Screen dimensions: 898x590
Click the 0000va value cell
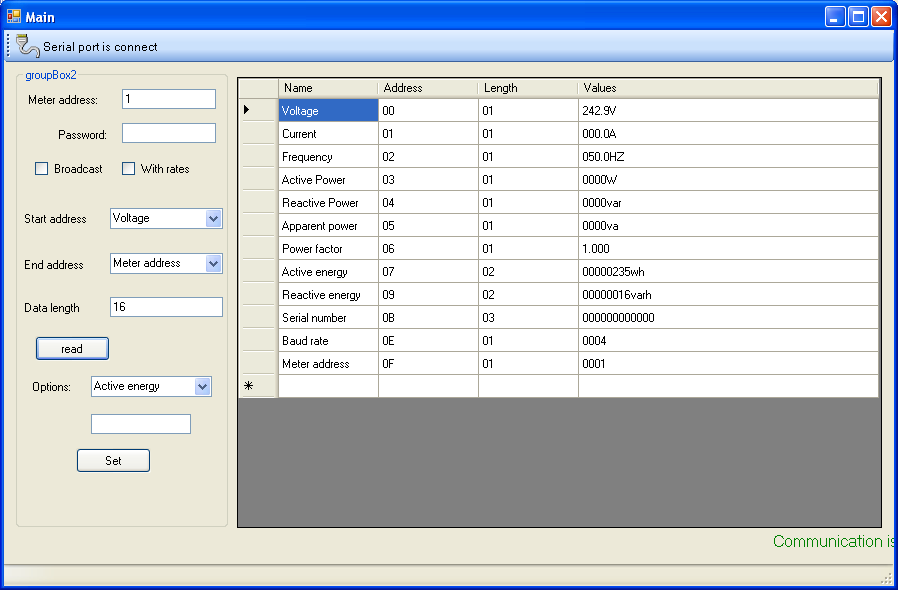click(728, 225)
